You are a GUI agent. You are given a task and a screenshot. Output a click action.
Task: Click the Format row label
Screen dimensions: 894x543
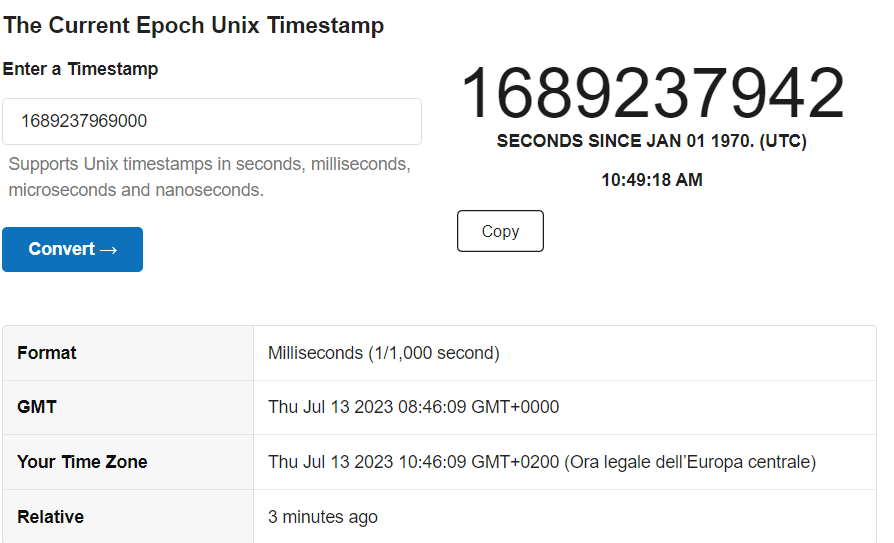pyautogui.click(x=47, y=353)
